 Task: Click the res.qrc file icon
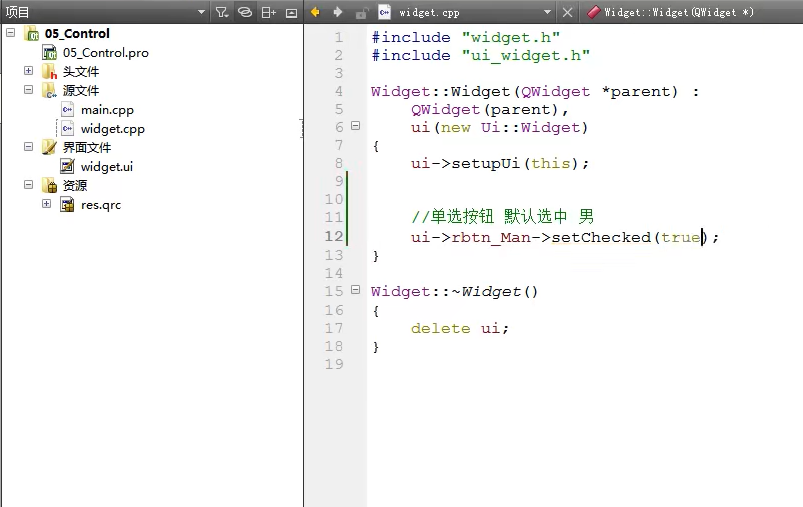click(68, 204)
